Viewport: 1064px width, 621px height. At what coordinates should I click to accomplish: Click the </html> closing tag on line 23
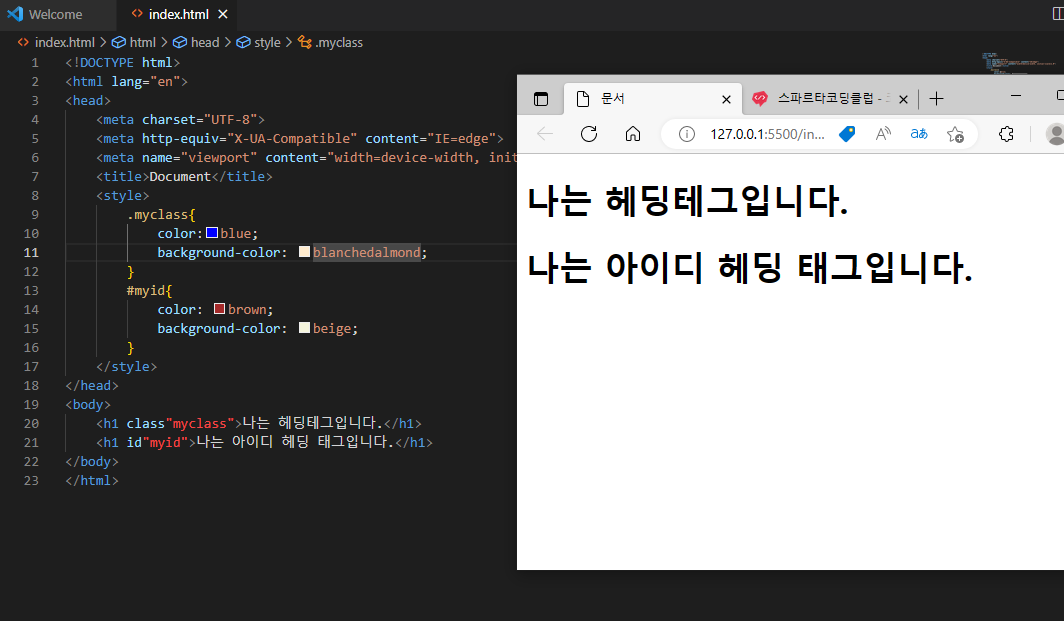click(92, 481)
